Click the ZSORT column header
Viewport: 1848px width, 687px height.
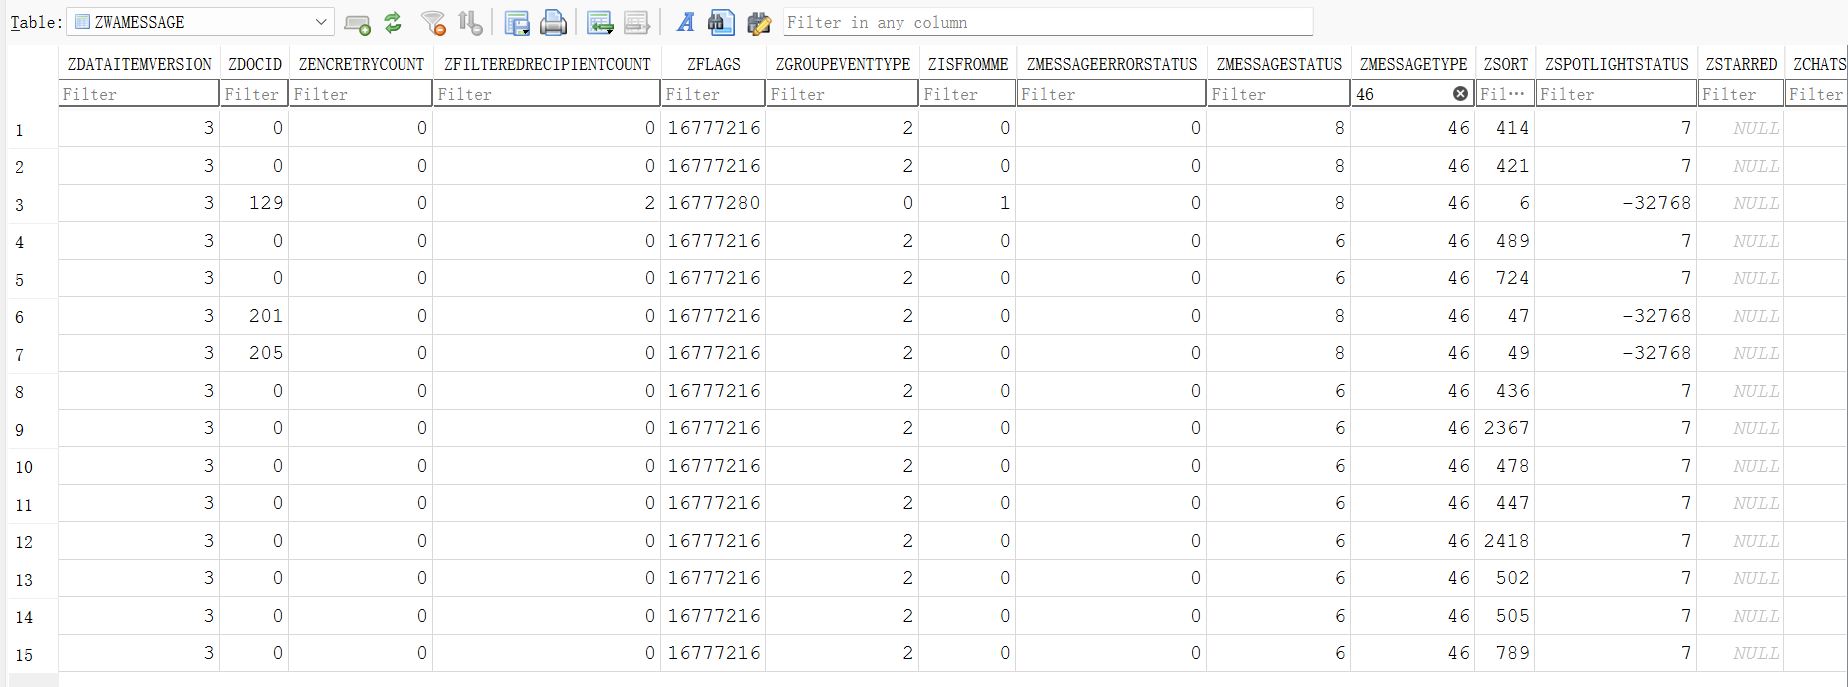1506,64
